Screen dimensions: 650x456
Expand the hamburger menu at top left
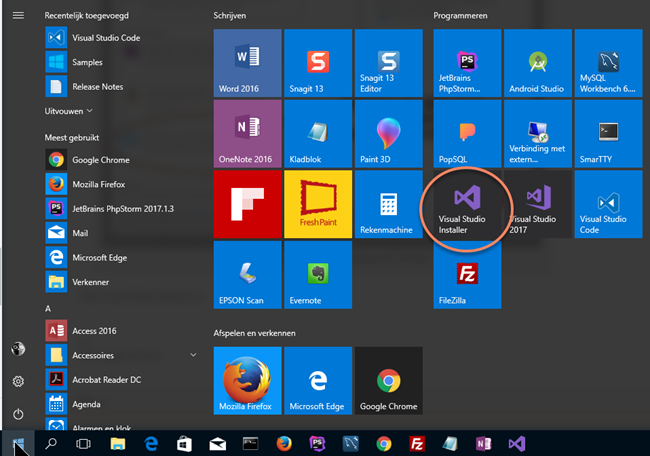tap(18, 16)
